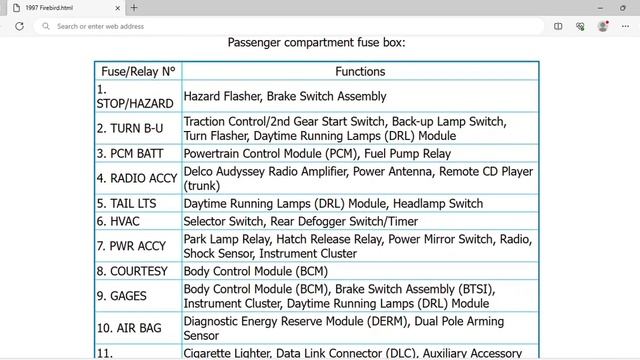
Task: Click 'Selector Switch, Rear Defogger Switch/Timer'
Action: click(x=301, y=221)
